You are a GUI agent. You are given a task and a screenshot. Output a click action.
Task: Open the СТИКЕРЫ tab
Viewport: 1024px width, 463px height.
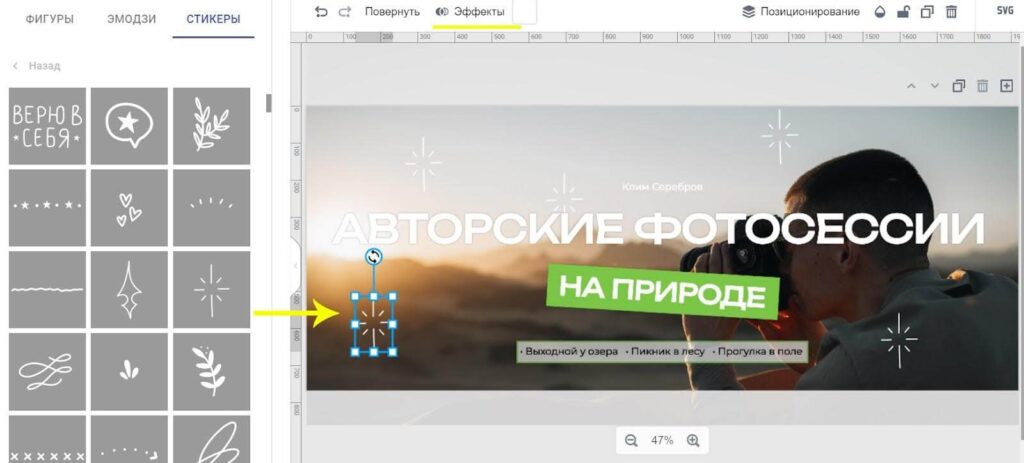[x=214, y=19]
